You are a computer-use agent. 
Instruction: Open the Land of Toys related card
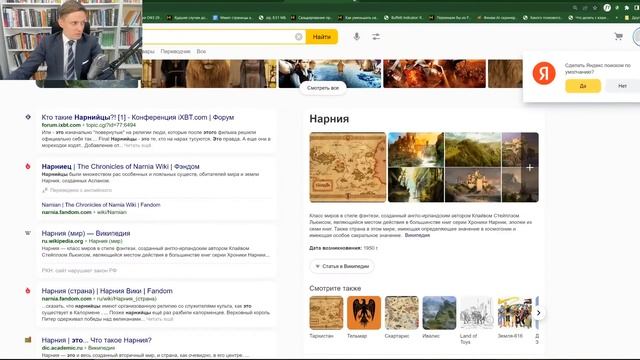pyautogui.click(x=477, y=313)
